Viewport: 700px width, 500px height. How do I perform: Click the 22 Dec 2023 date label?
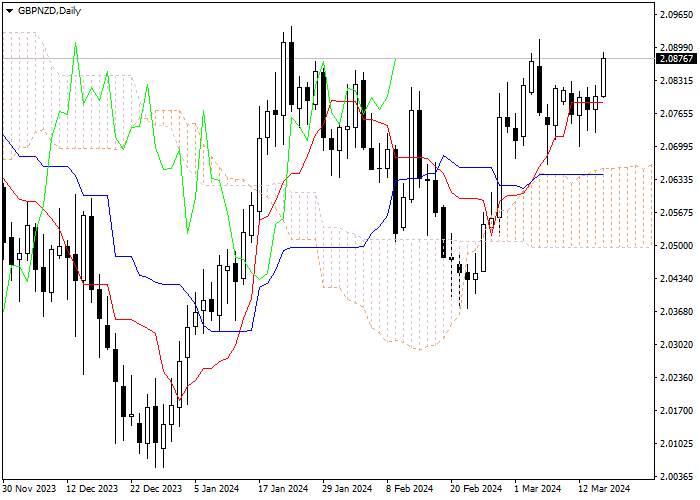click(156, 488)
